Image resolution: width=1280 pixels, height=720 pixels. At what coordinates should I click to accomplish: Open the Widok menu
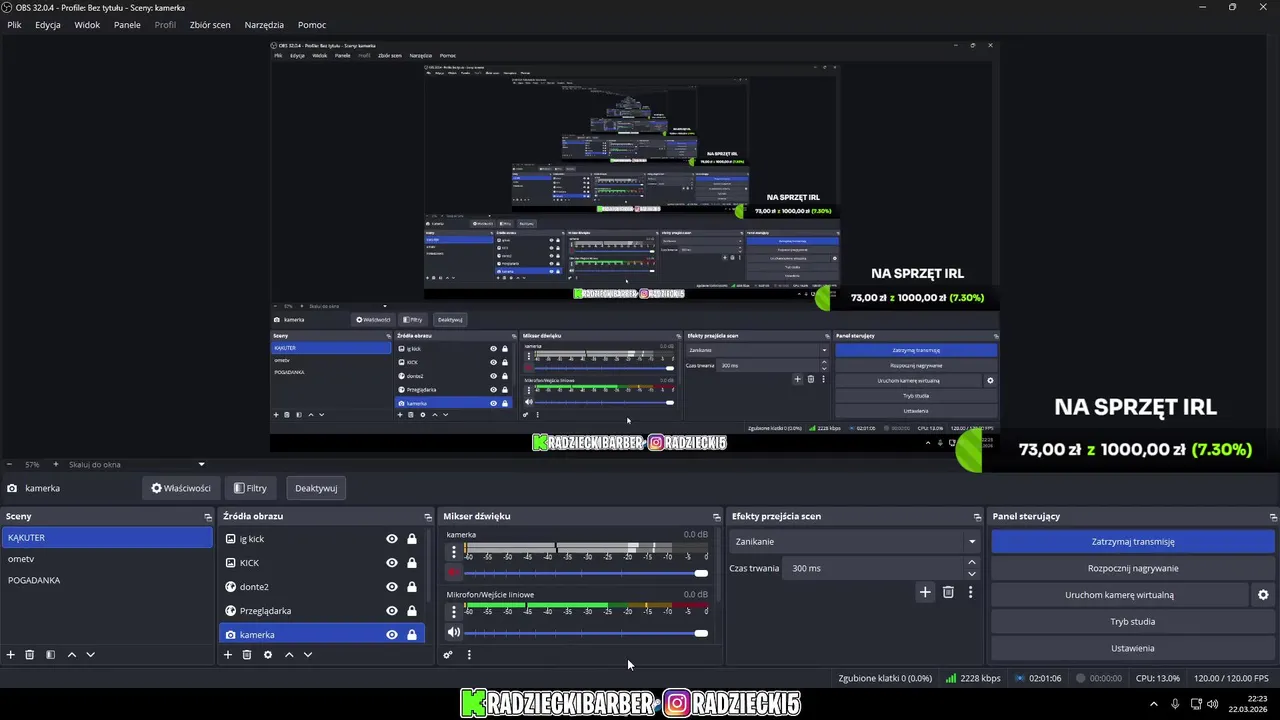pos(87,25)
